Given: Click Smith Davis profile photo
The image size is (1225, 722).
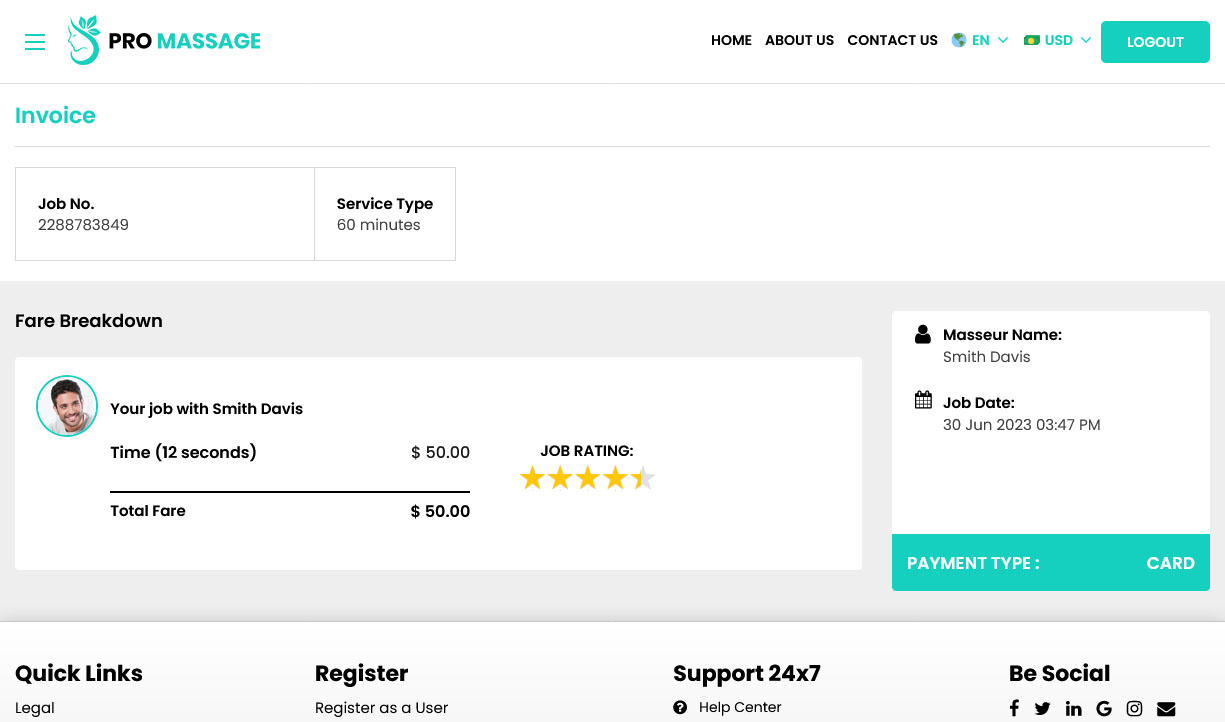Looking at the screenshot, I should [67, 406].
